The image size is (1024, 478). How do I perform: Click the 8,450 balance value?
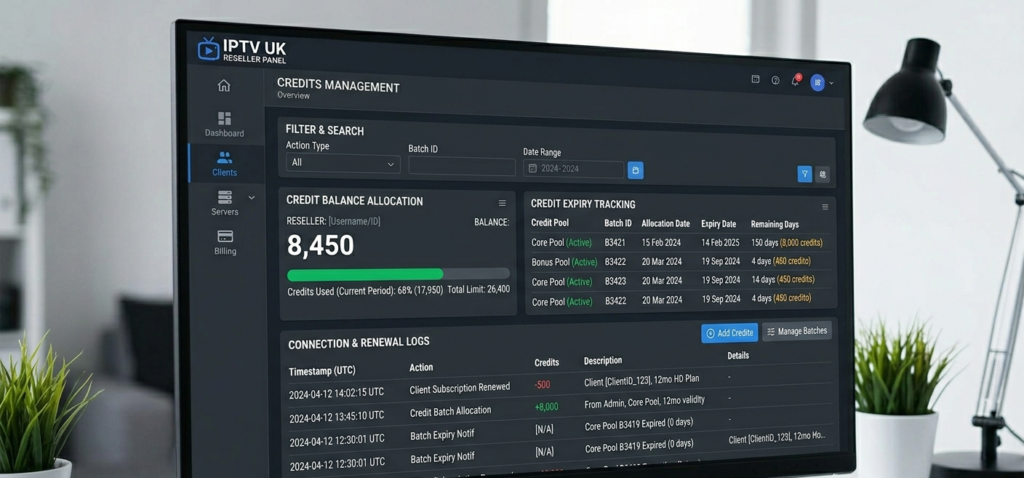321,246
